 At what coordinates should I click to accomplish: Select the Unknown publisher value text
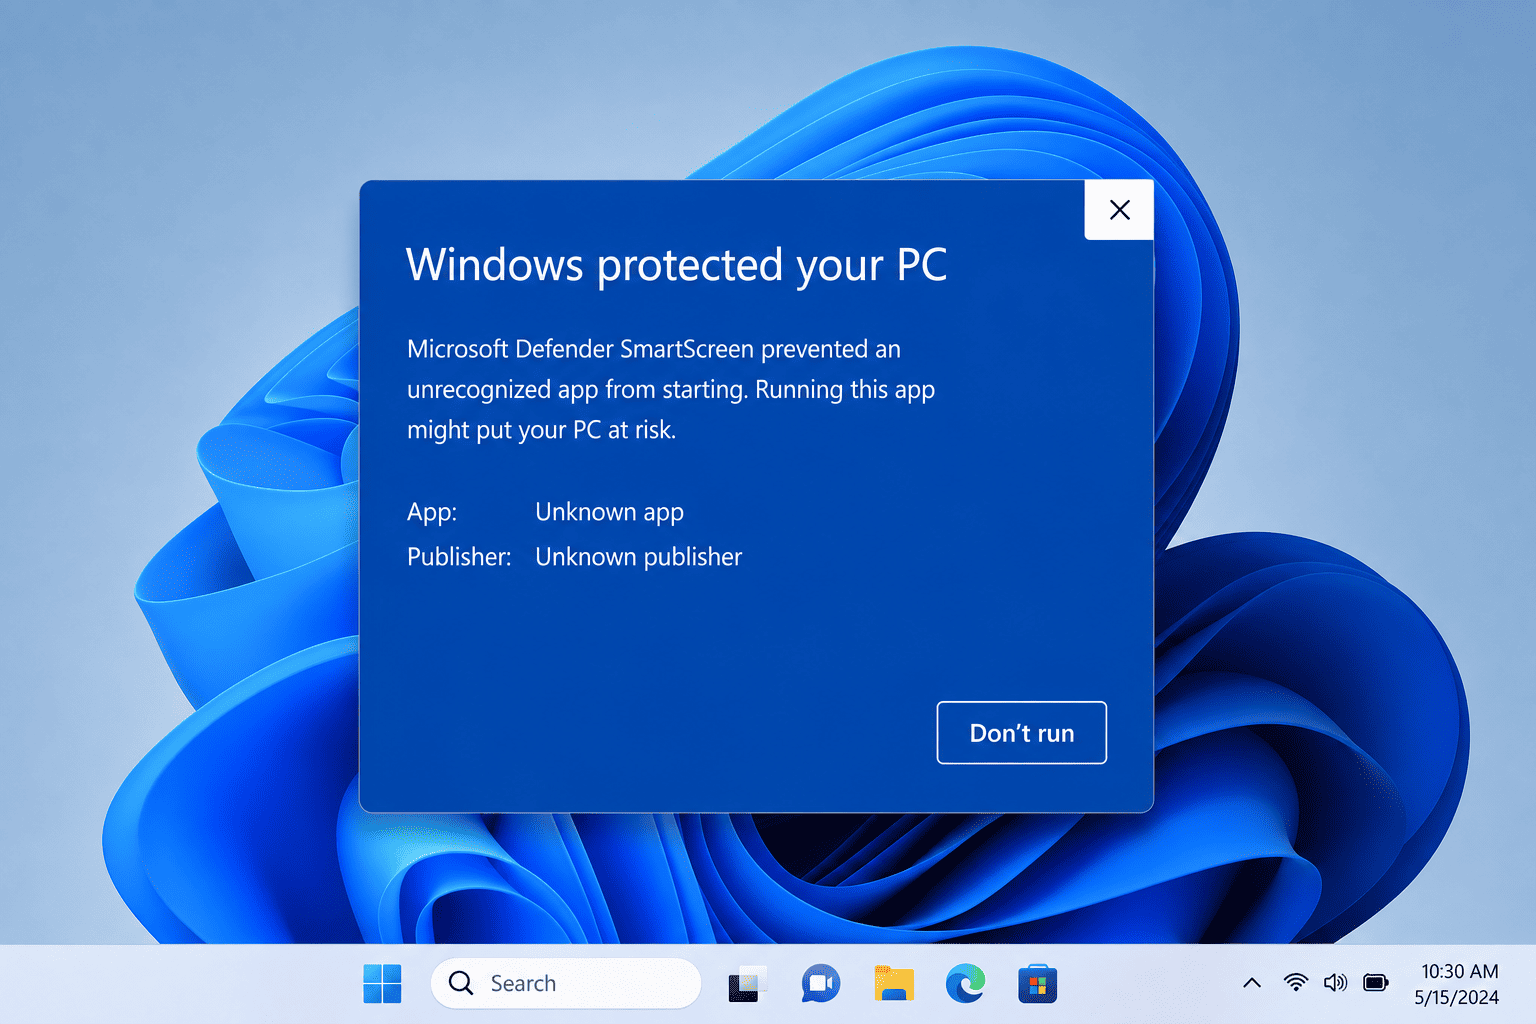click(x=639, y=556)
